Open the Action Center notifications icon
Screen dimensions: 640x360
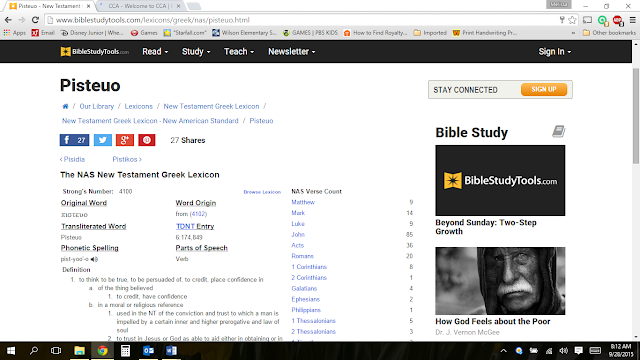pos(578,351)
